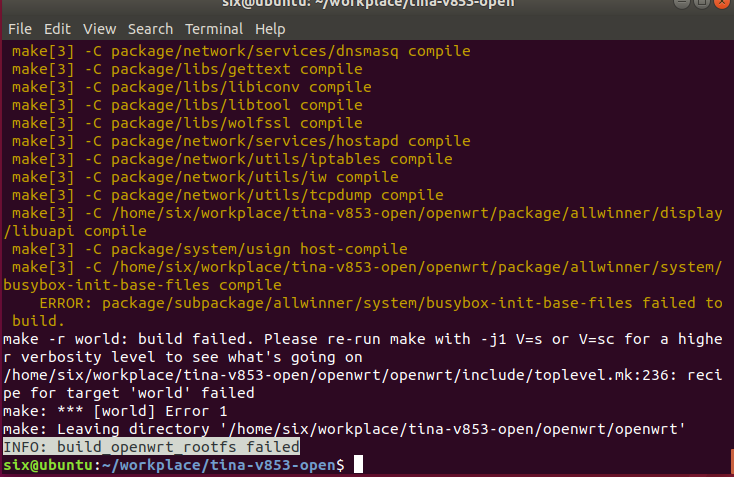Click the iptables compile line

(232, 159)
